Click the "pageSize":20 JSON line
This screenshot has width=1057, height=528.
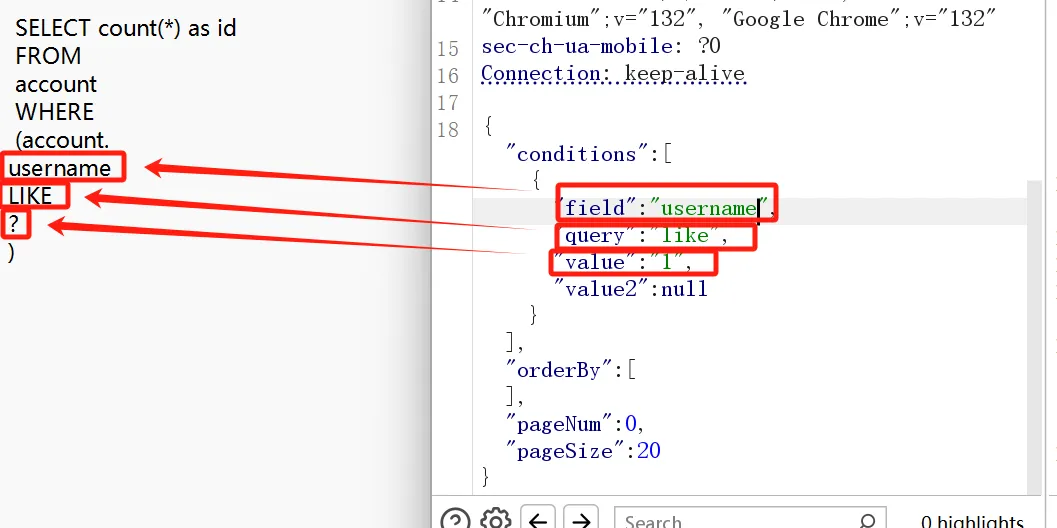pyautogui.click(x=584, y=451)
